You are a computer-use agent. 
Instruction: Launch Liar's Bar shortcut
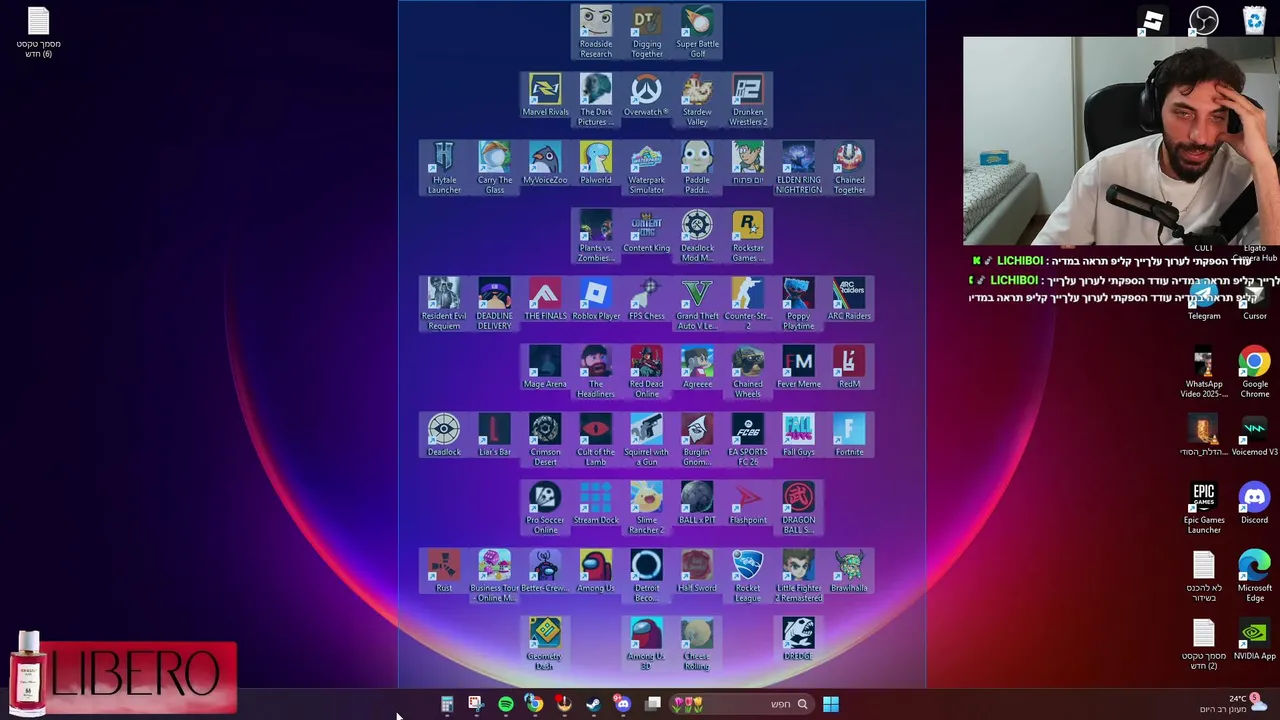pyautogui.click(x=494, y=435)
